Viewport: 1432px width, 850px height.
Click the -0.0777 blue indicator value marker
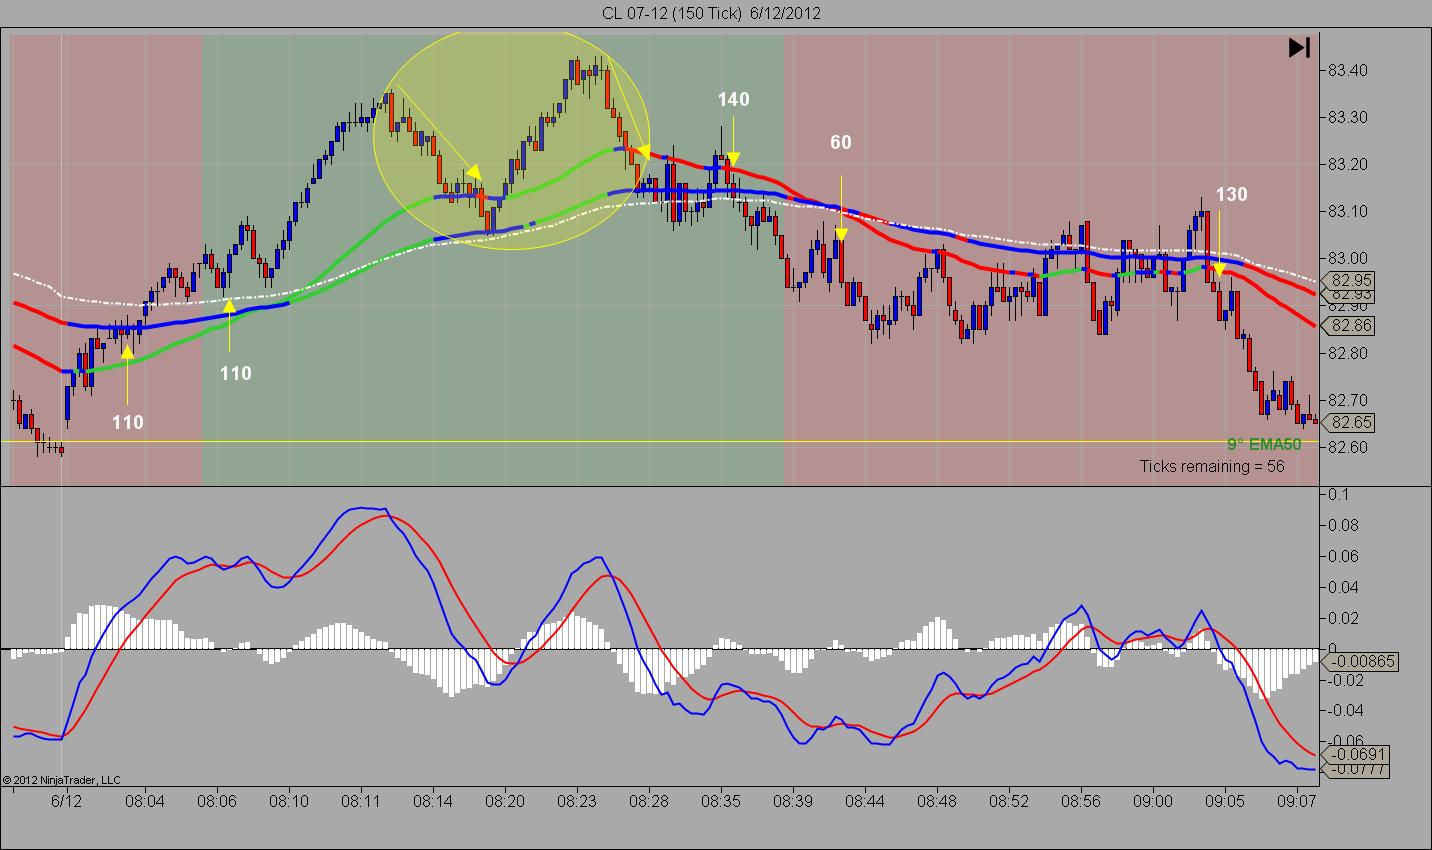(x=1356, y=769)
